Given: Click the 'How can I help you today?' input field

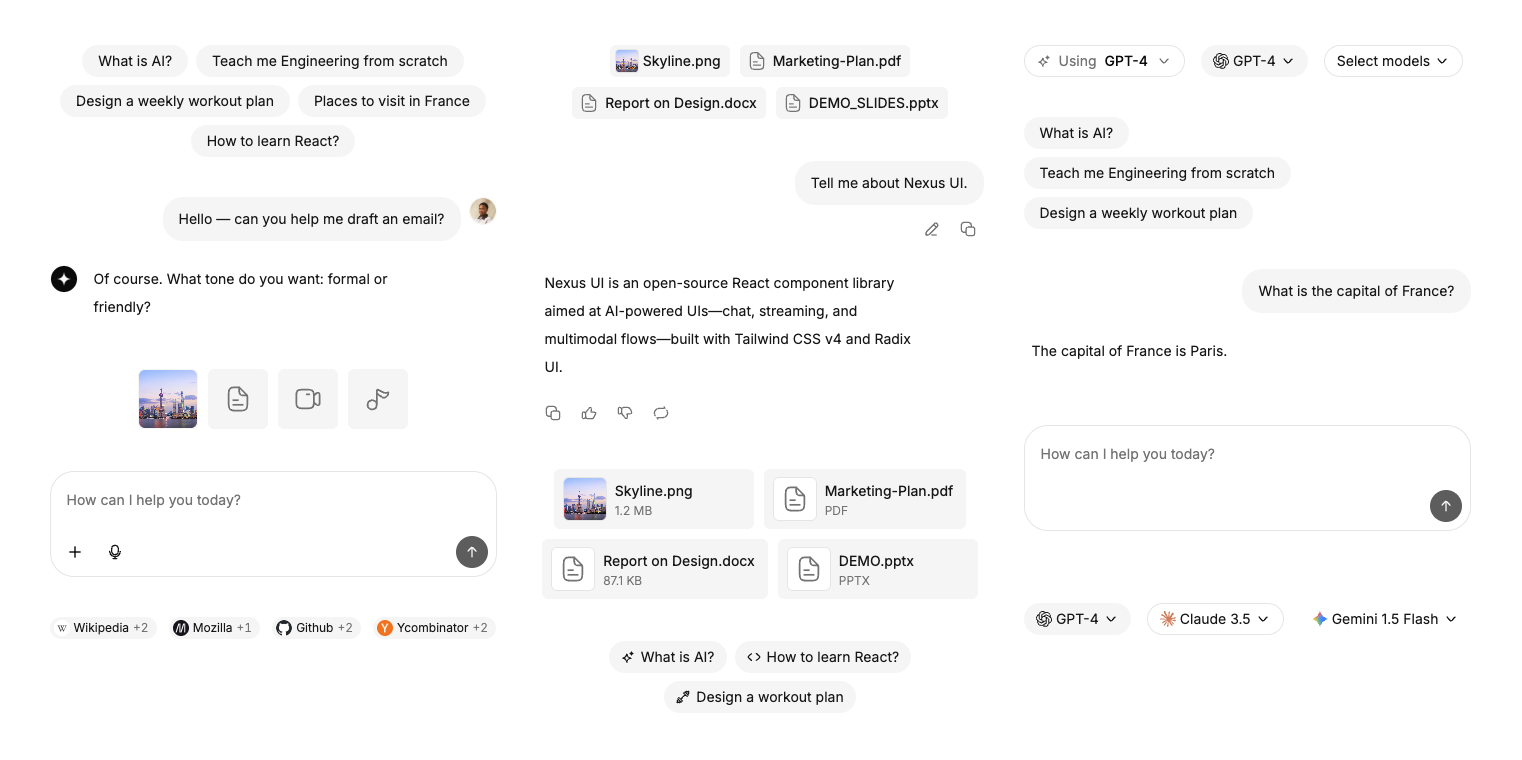Looking at the screenshot, I should coord(273,500).
